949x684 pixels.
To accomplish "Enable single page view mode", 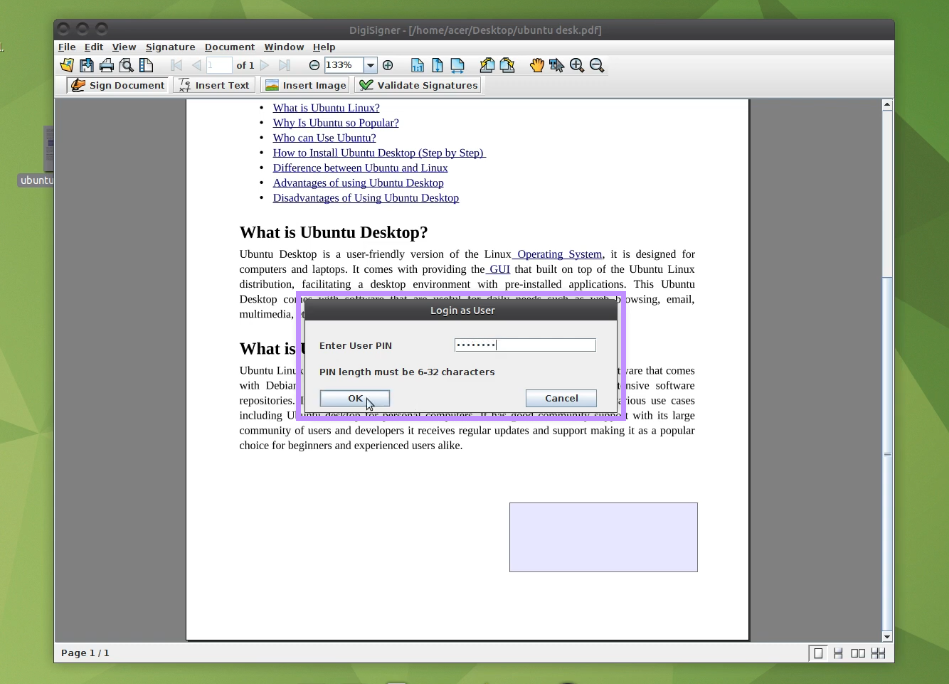I will point(818,653).
